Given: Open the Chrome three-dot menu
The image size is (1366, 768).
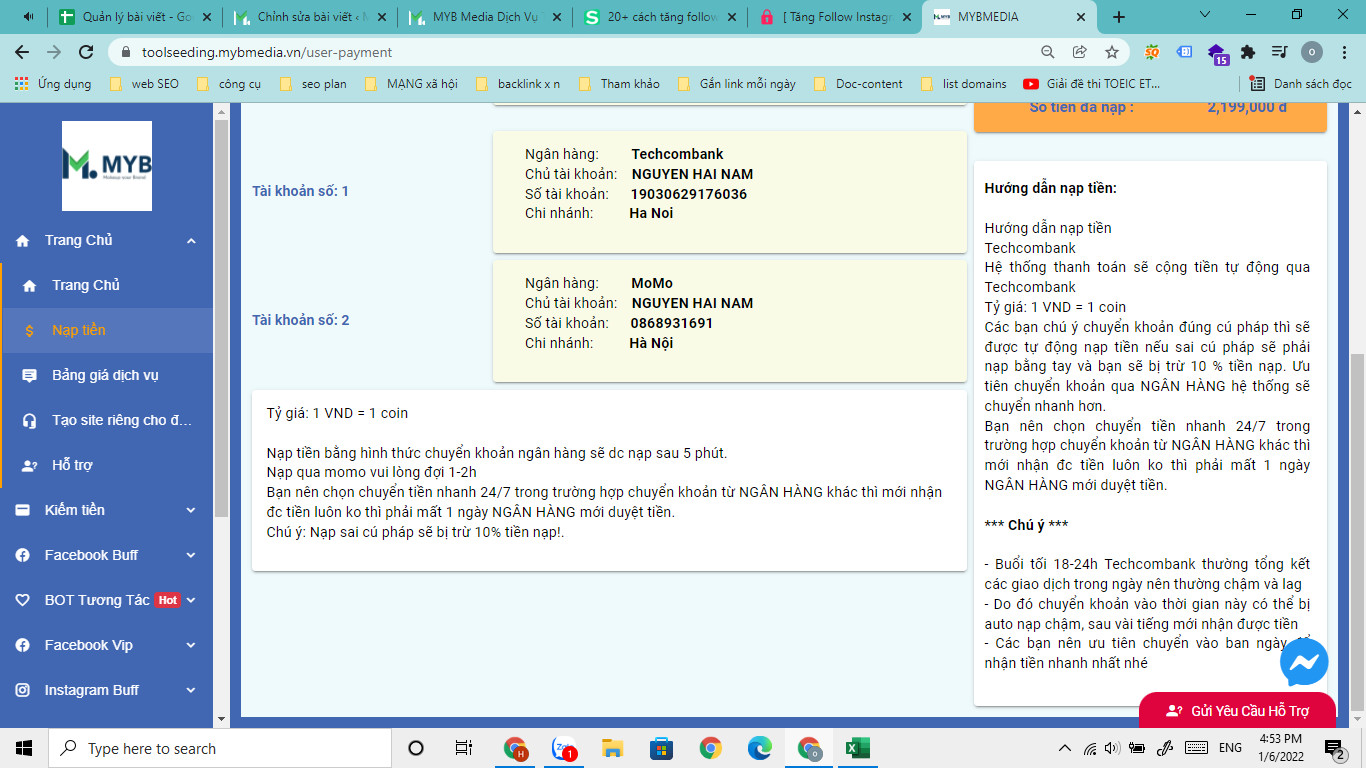Looking at the screenshot, I should coord(1344,52).
